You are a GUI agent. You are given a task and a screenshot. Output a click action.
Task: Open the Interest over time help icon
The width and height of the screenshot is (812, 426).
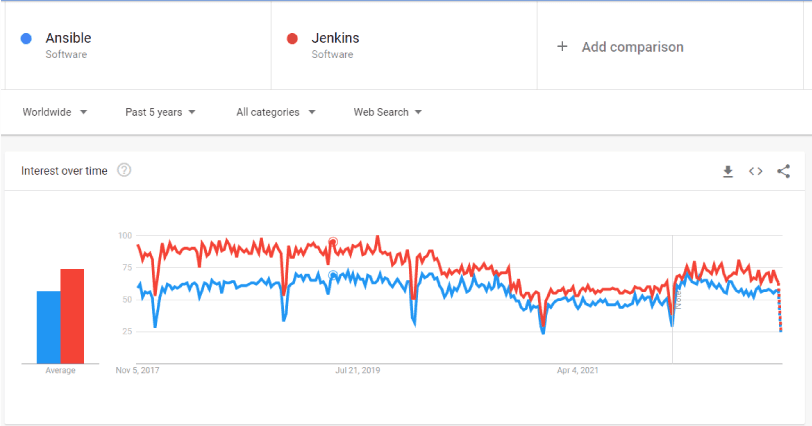(x=124, y=170)
